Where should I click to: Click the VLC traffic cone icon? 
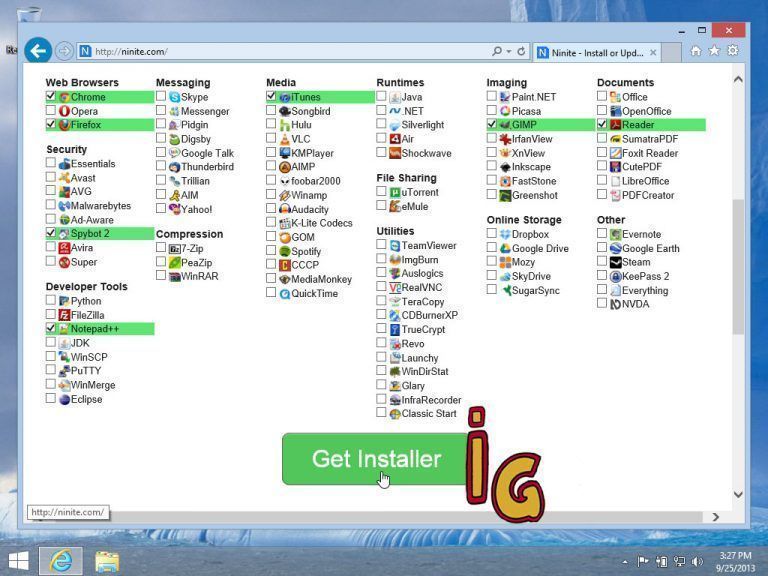pyautogui.click(x=285, y=139)
